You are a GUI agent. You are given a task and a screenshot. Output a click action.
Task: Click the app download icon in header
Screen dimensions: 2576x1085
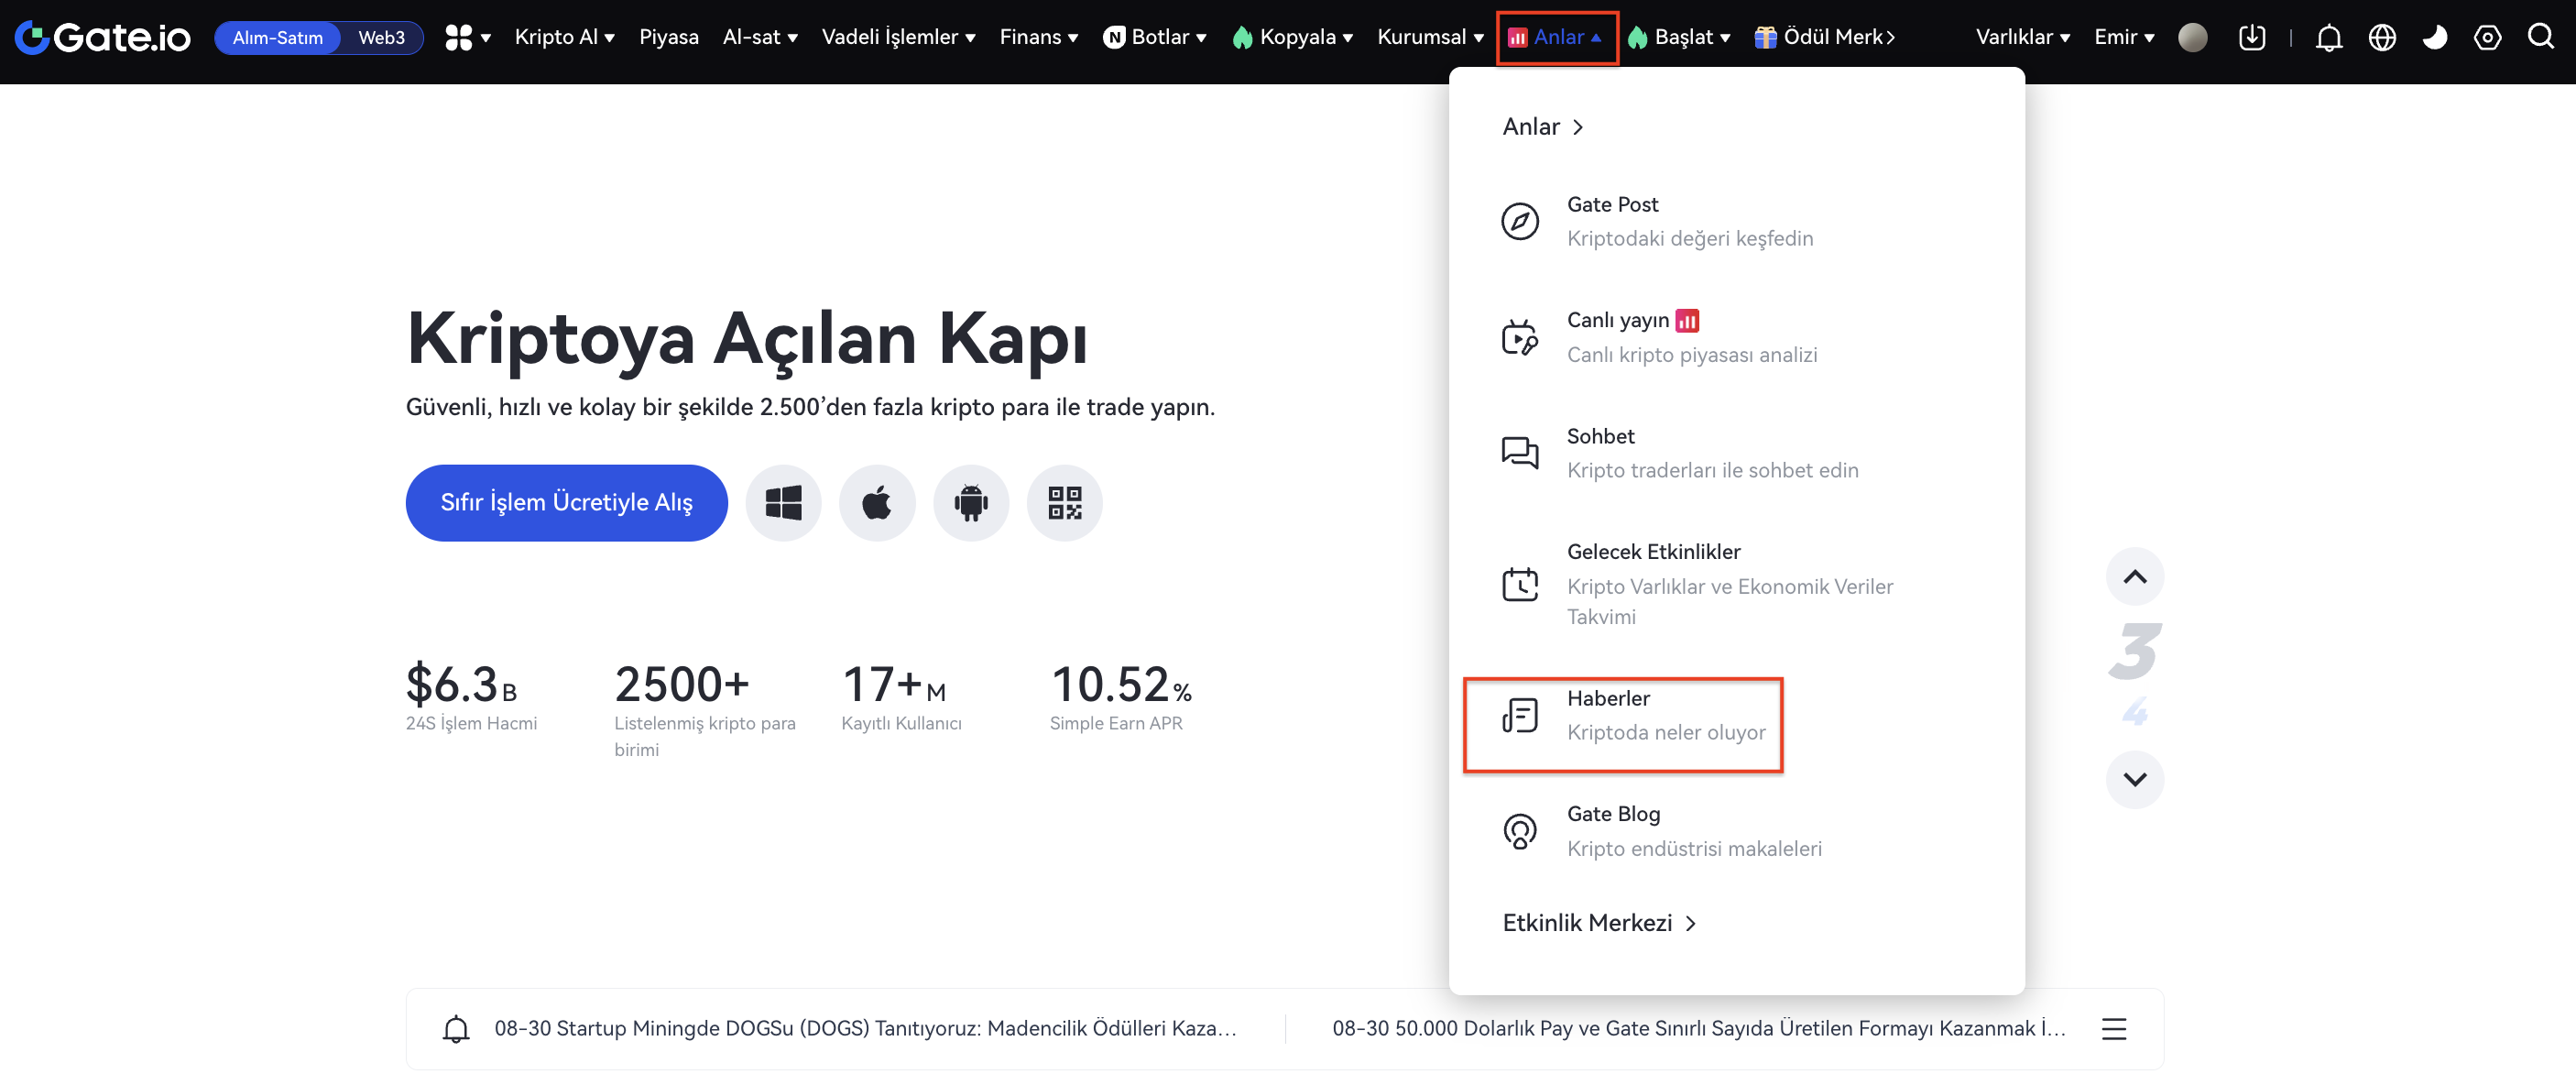[x=2251, y=38]
